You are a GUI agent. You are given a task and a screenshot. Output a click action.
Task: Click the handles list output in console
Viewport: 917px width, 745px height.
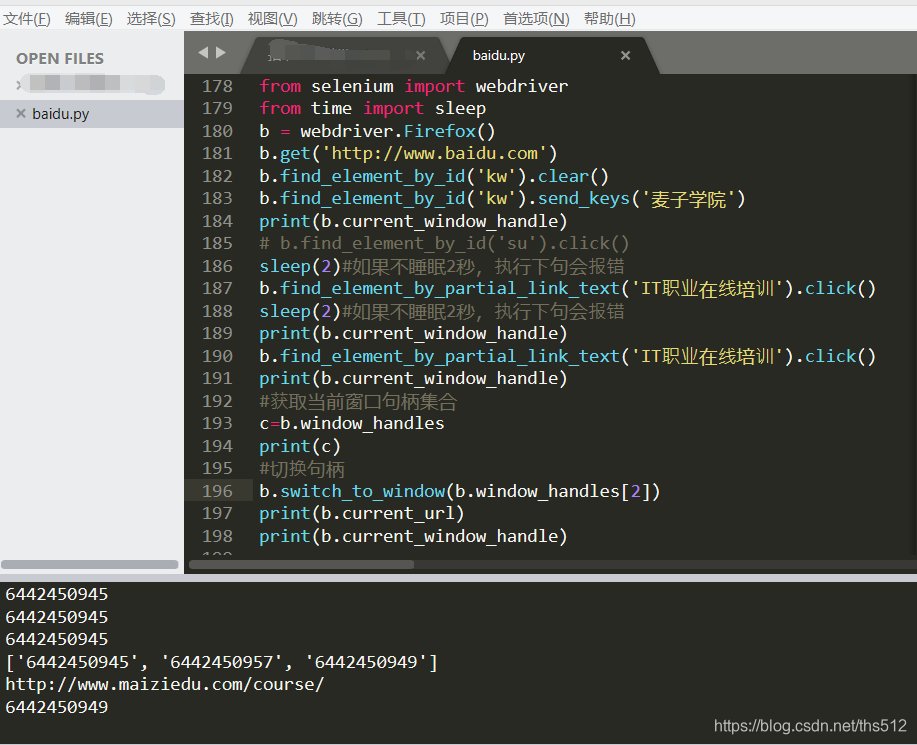[x=222, y=663]
